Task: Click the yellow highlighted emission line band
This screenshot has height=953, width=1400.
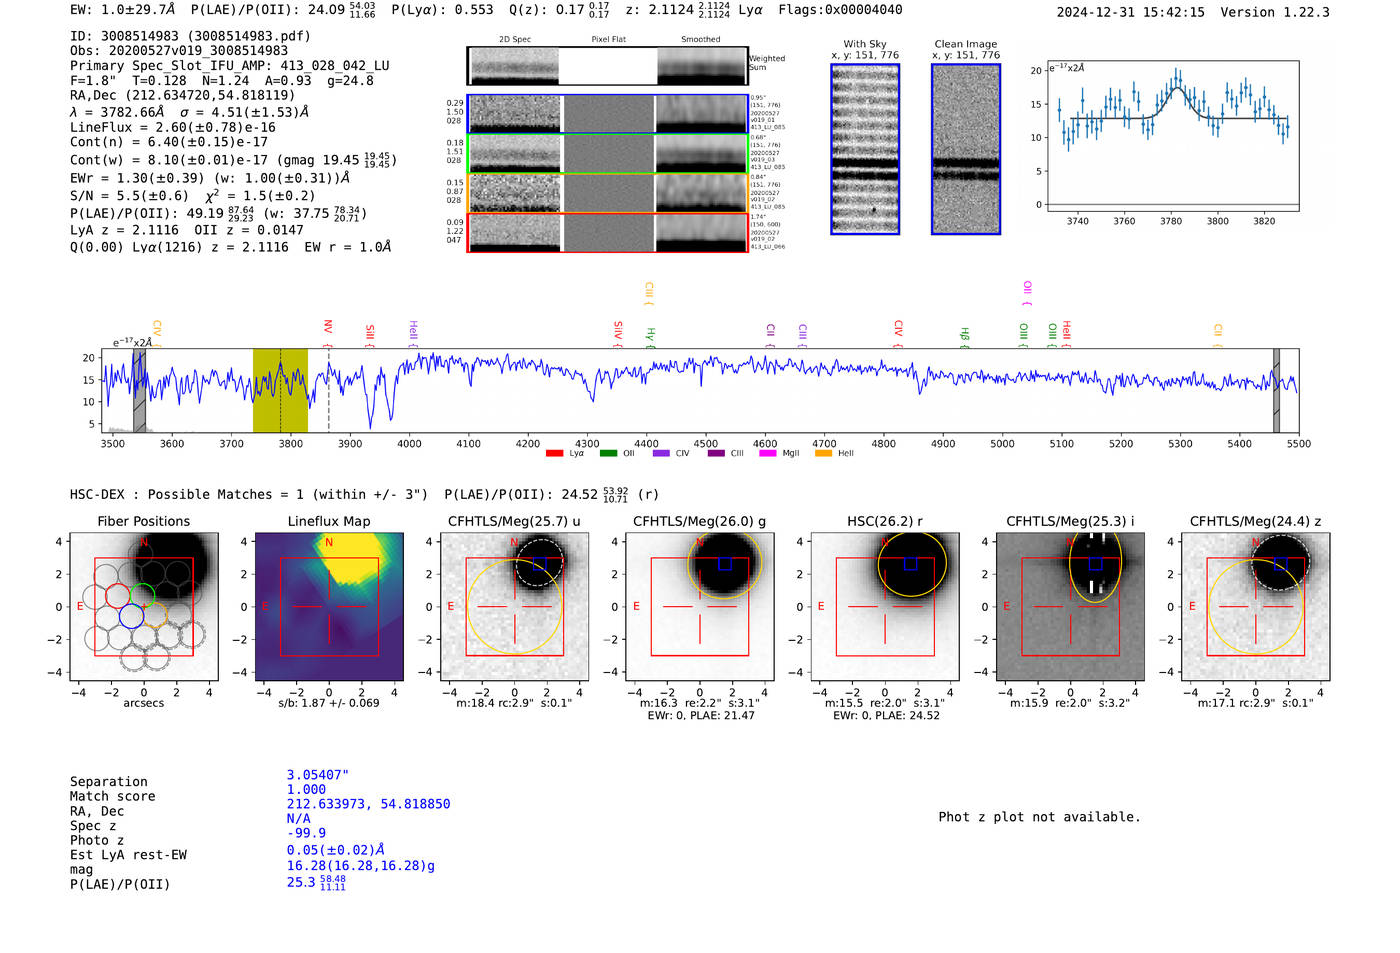Action: (280, 390)
